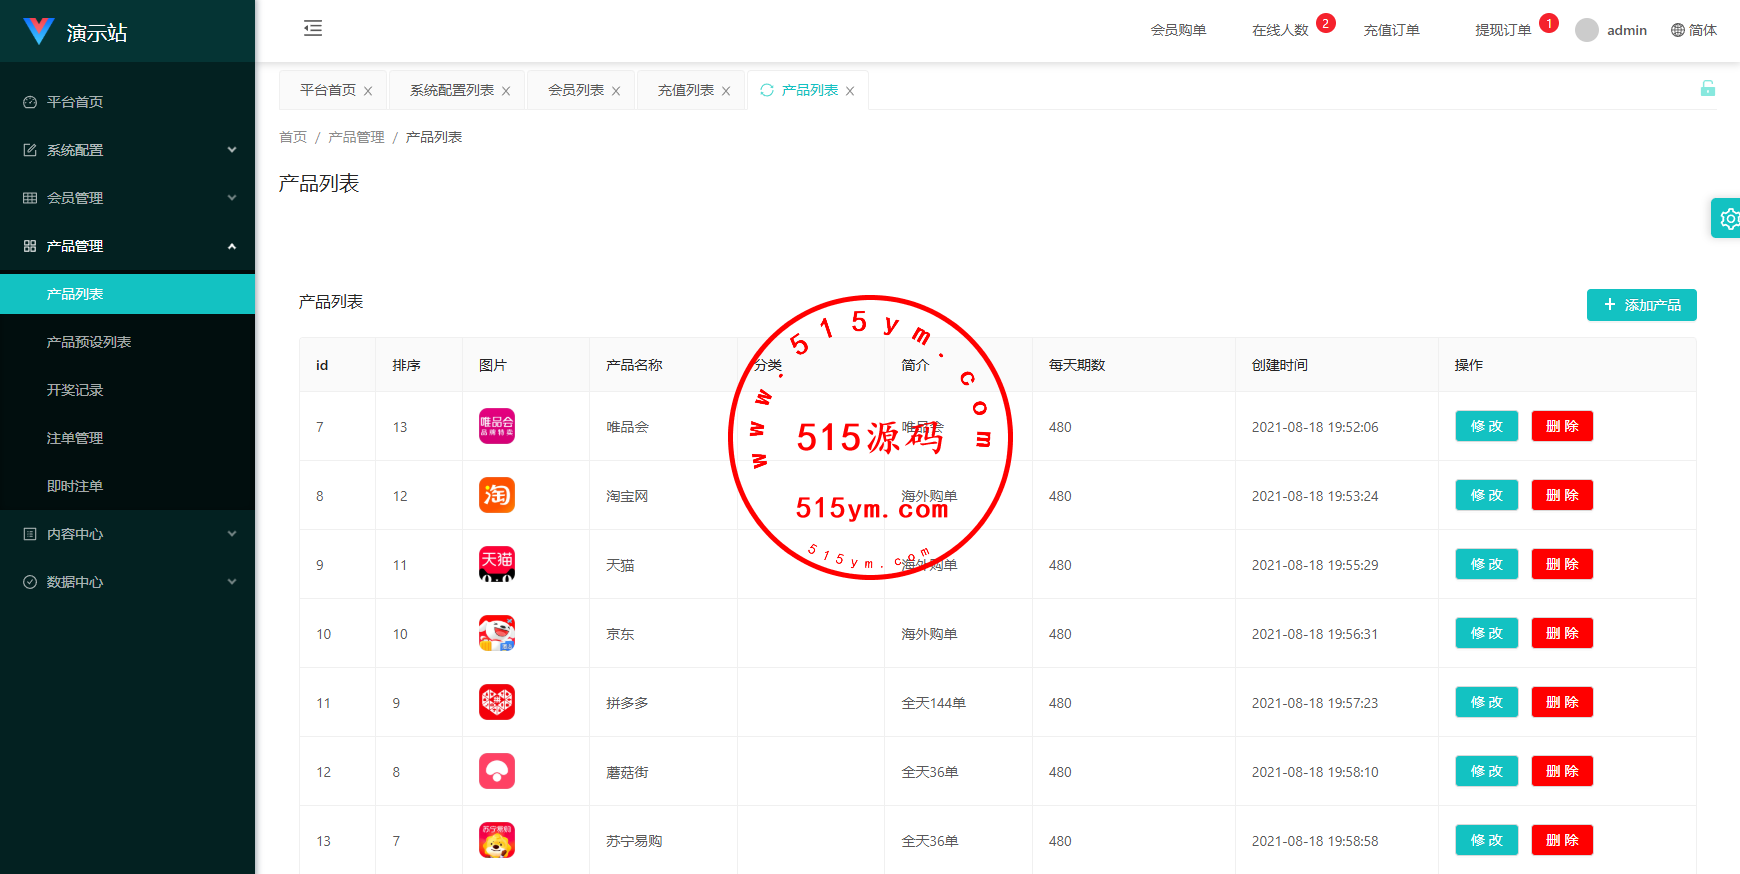Screen dimensions: 1740x874
Task: Click the 淘宝网 product image
Action: click(497, 495)
